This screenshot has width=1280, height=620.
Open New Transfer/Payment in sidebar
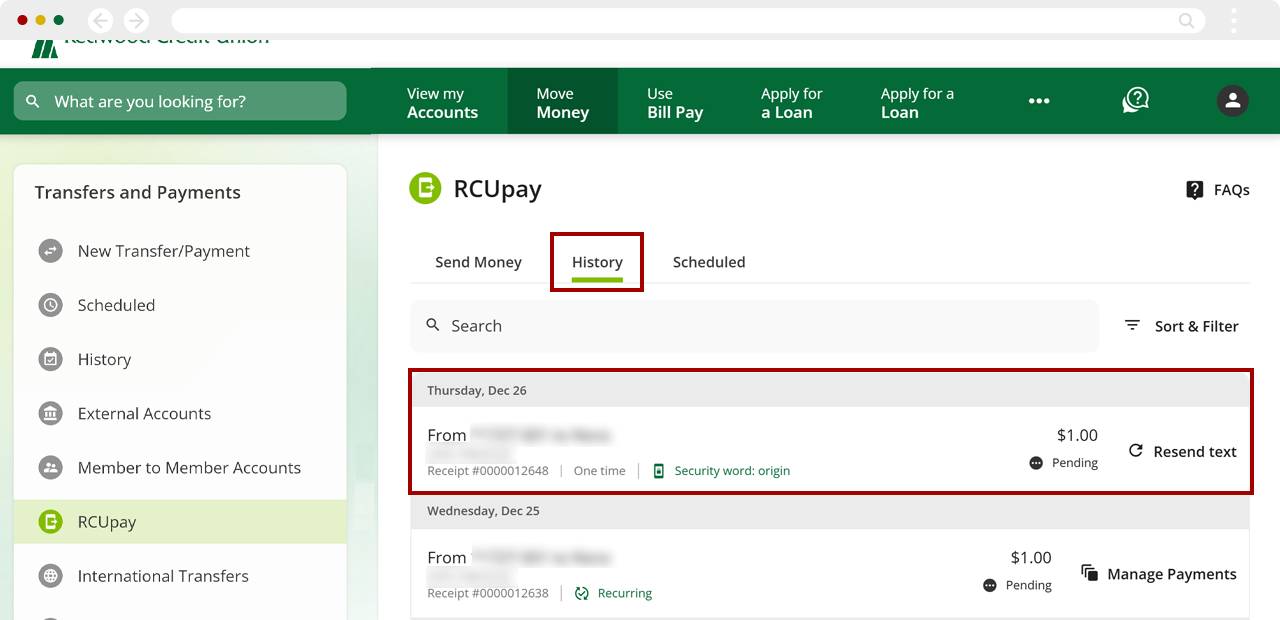tap(164, 251)
